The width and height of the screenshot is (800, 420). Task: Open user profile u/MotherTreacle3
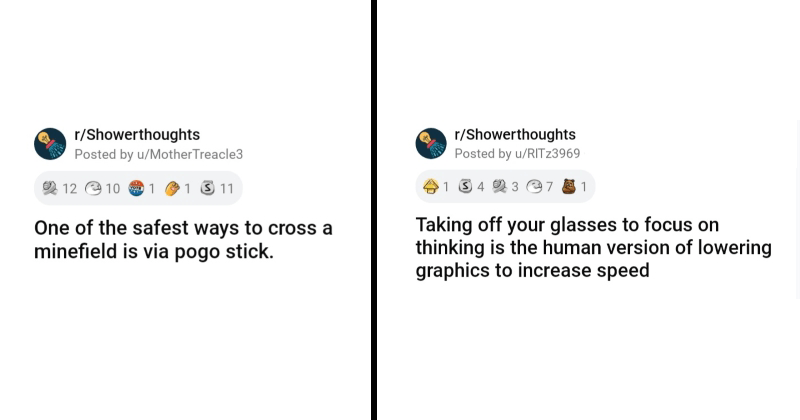190,154
